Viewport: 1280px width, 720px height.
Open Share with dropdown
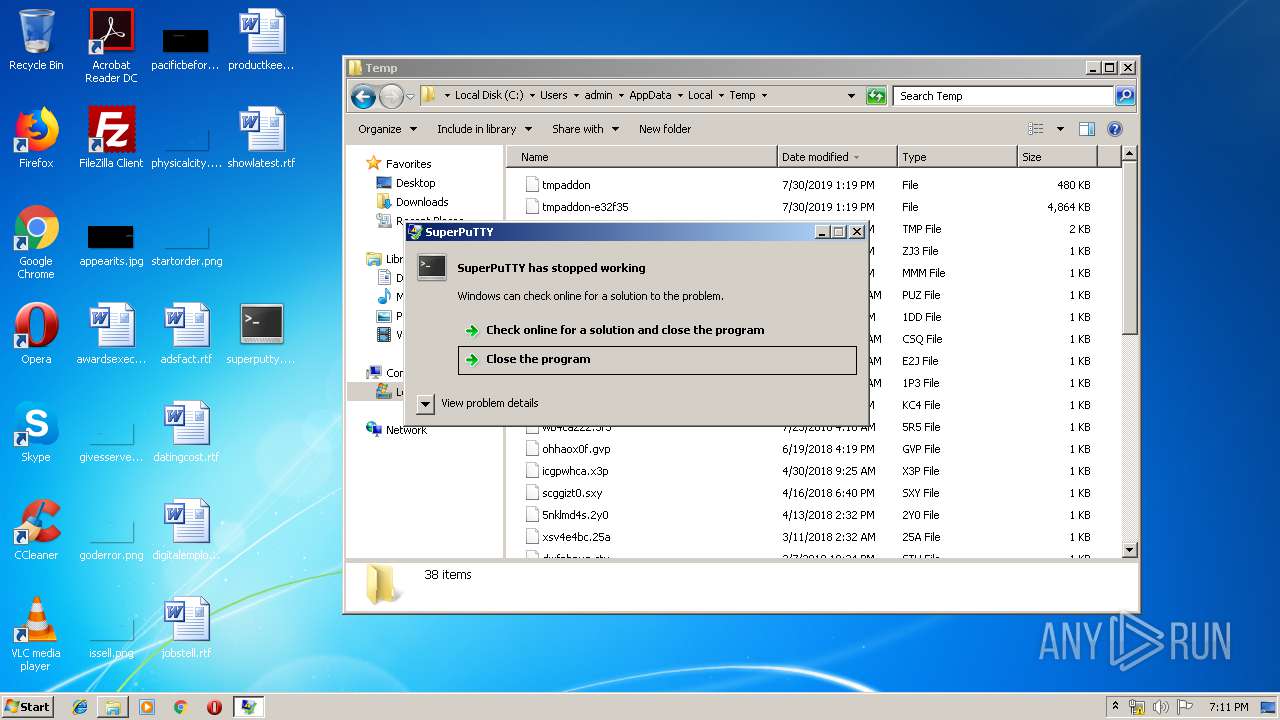(585, 129)
